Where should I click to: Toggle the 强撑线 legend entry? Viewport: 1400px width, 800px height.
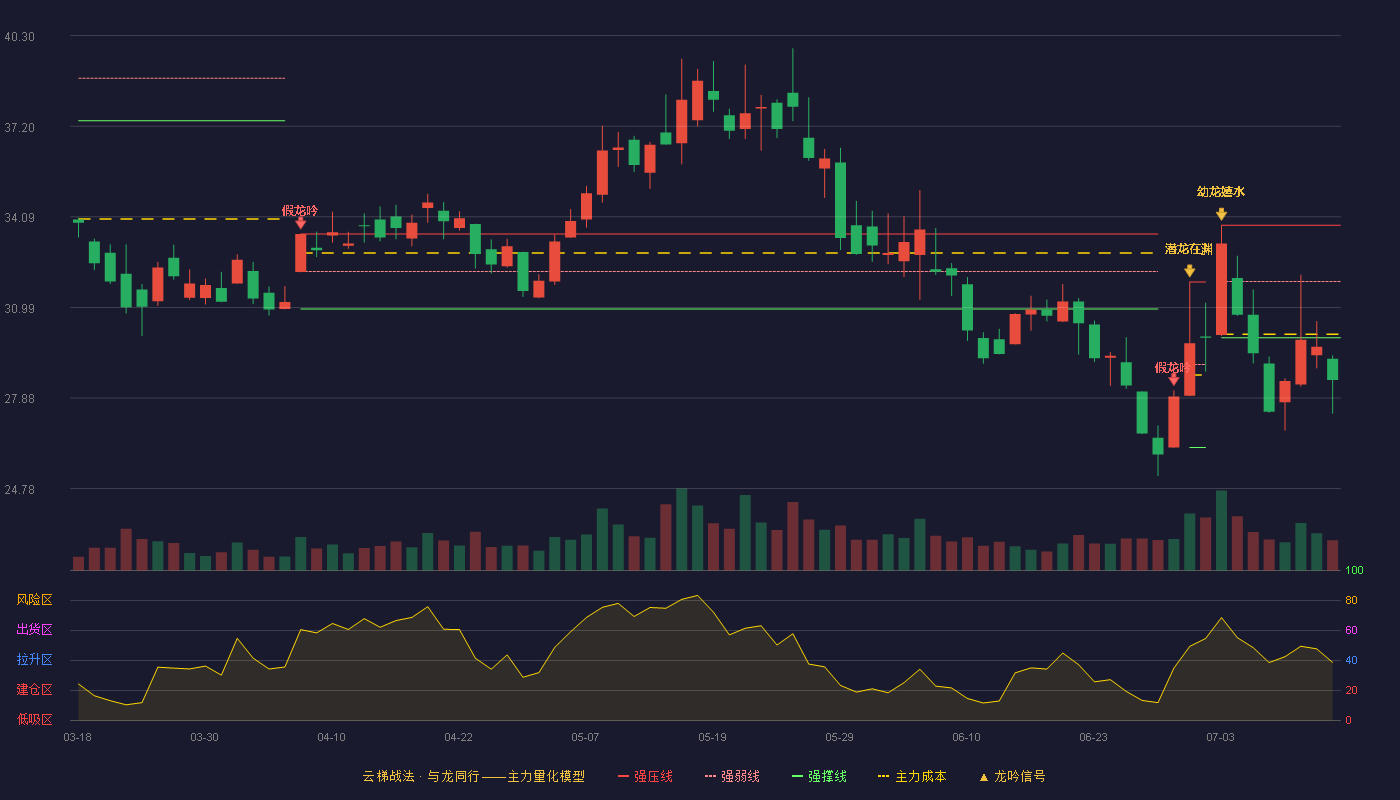(819, 776)
